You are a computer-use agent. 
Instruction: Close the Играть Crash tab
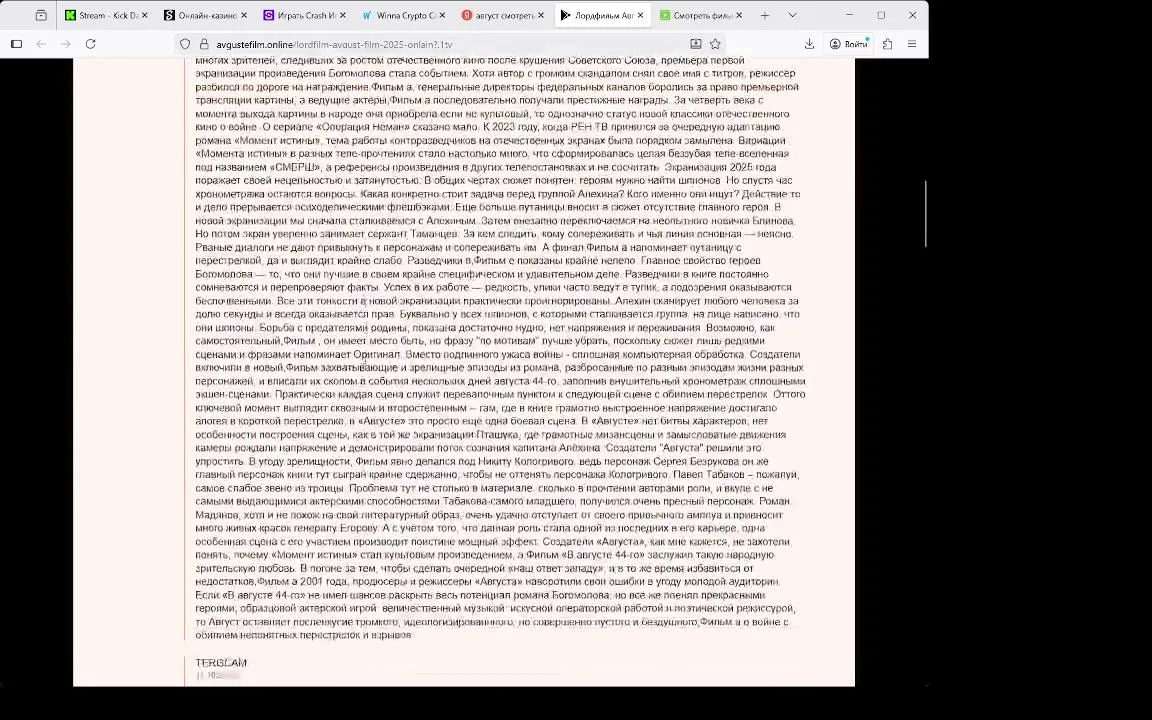[342, 15]
